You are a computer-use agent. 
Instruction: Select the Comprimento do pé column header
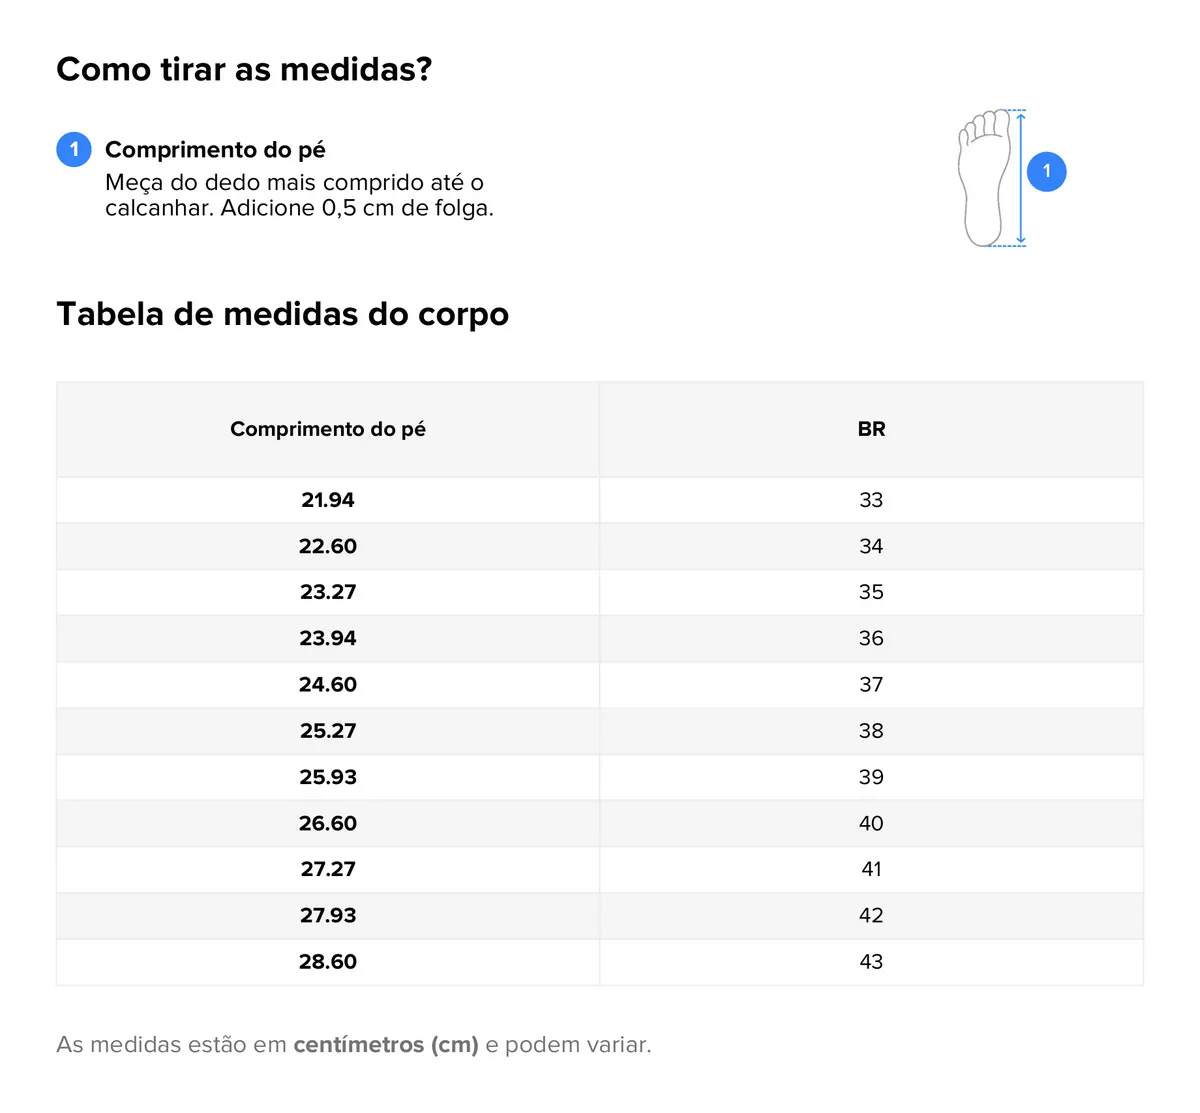pos(328,429)
